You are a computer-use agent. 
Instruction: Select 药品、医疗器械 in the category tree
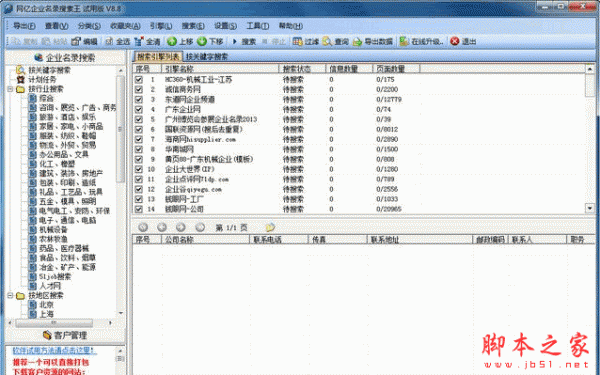64,248
